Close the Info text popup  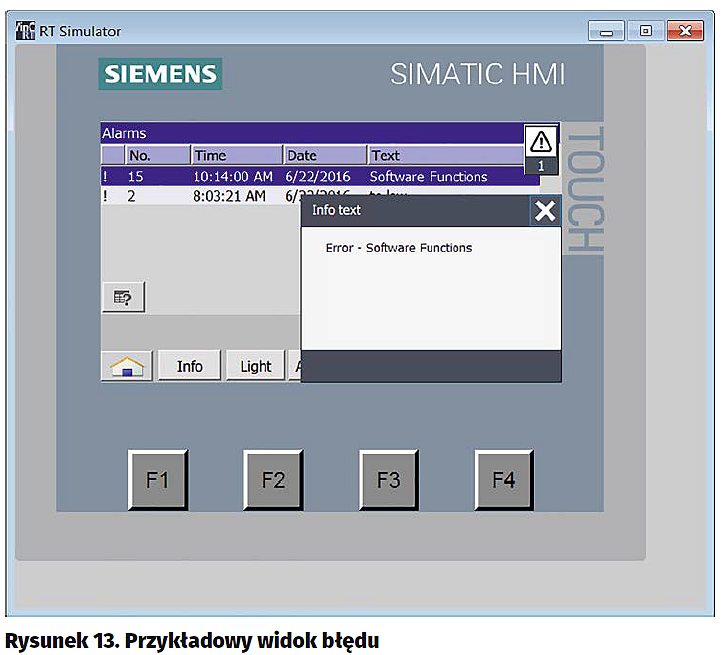[x=544, y=211]
